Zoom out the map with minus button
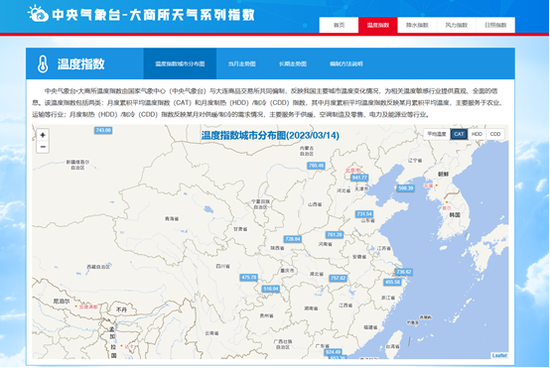This screenshot has width=550, height=368. pyautogui.click(x=43, y=147)
